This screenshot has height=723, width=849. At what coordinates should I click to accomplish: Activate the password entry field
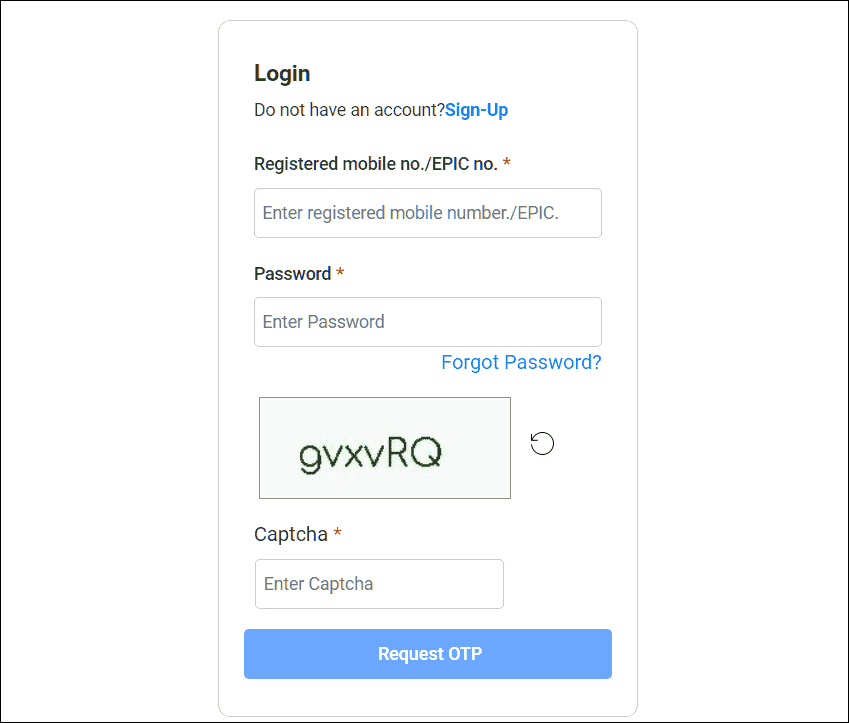pyautogui.click(x=428, y=322)
